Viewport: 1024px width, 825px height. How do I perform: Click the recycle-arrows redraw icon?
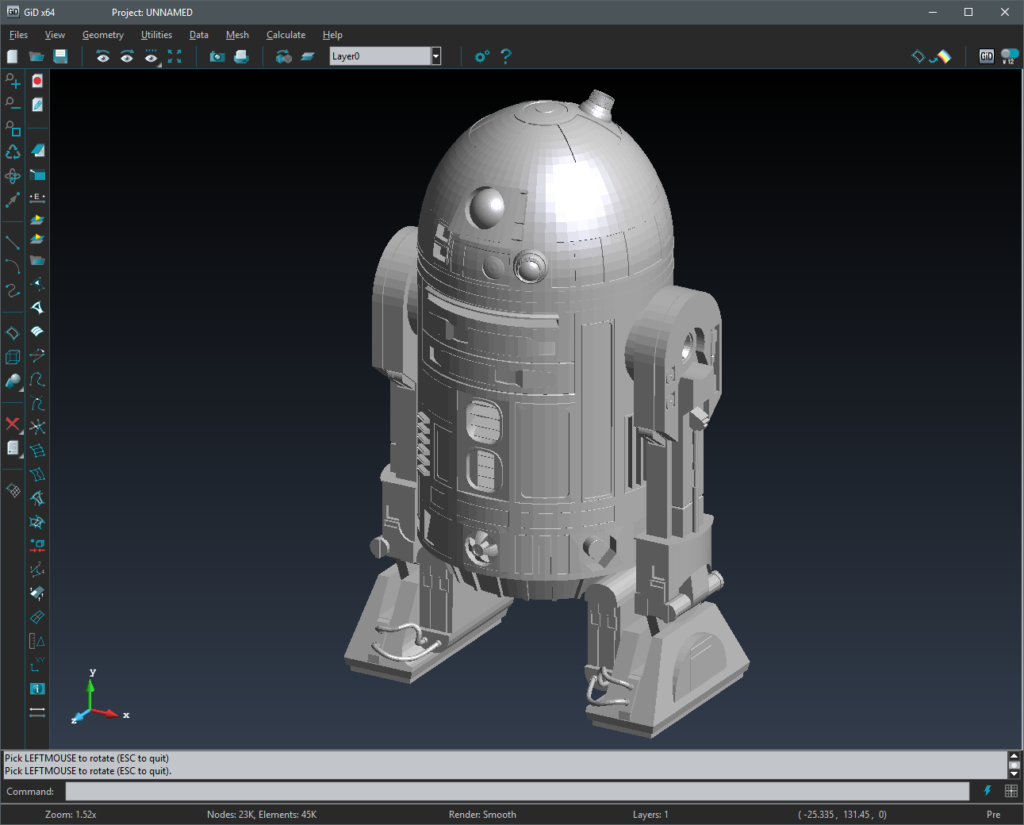(x=12, y=152)
